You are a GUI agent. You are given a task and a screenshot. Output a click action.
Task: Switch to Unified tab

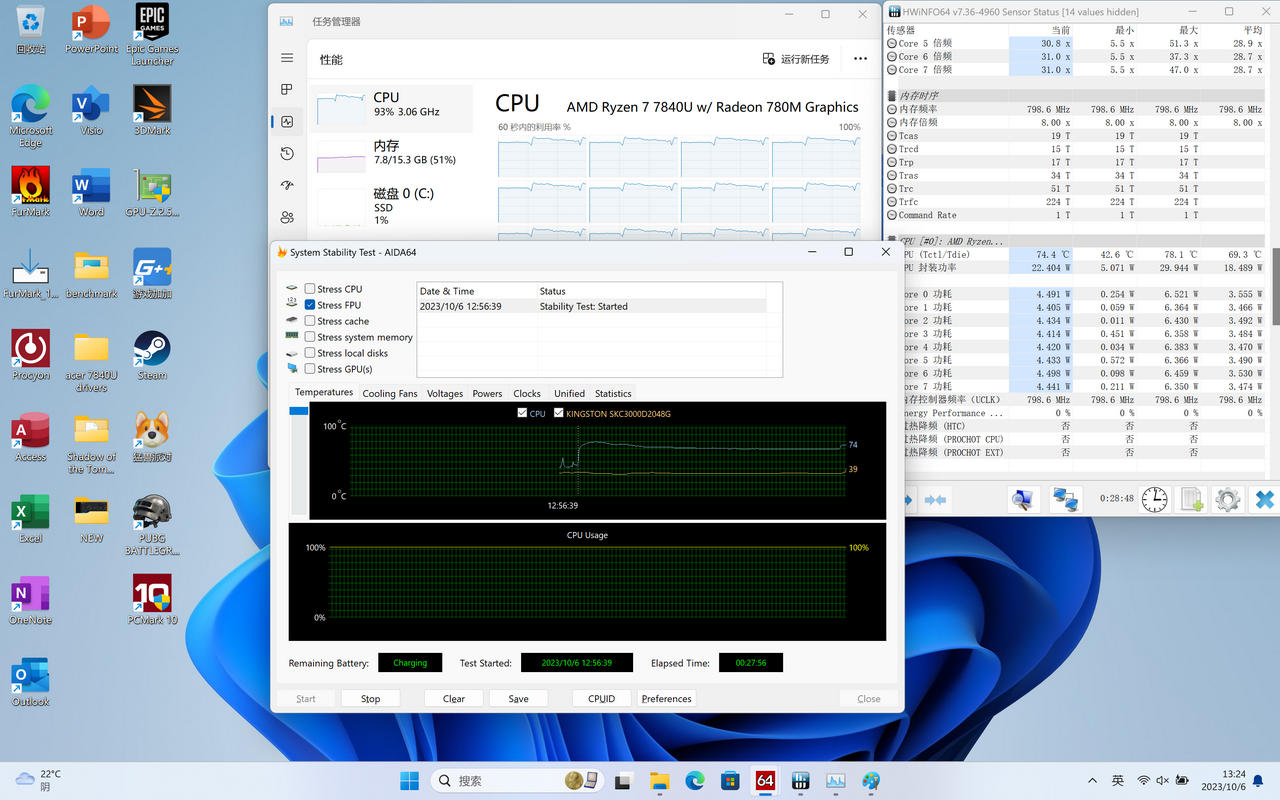pyautogui.click(x=569, y=393)
